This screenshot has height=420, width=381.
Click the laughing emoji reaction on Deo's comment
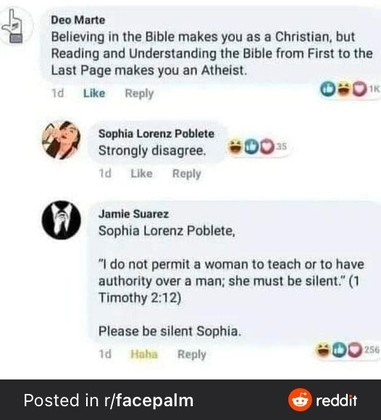point(343,89)
